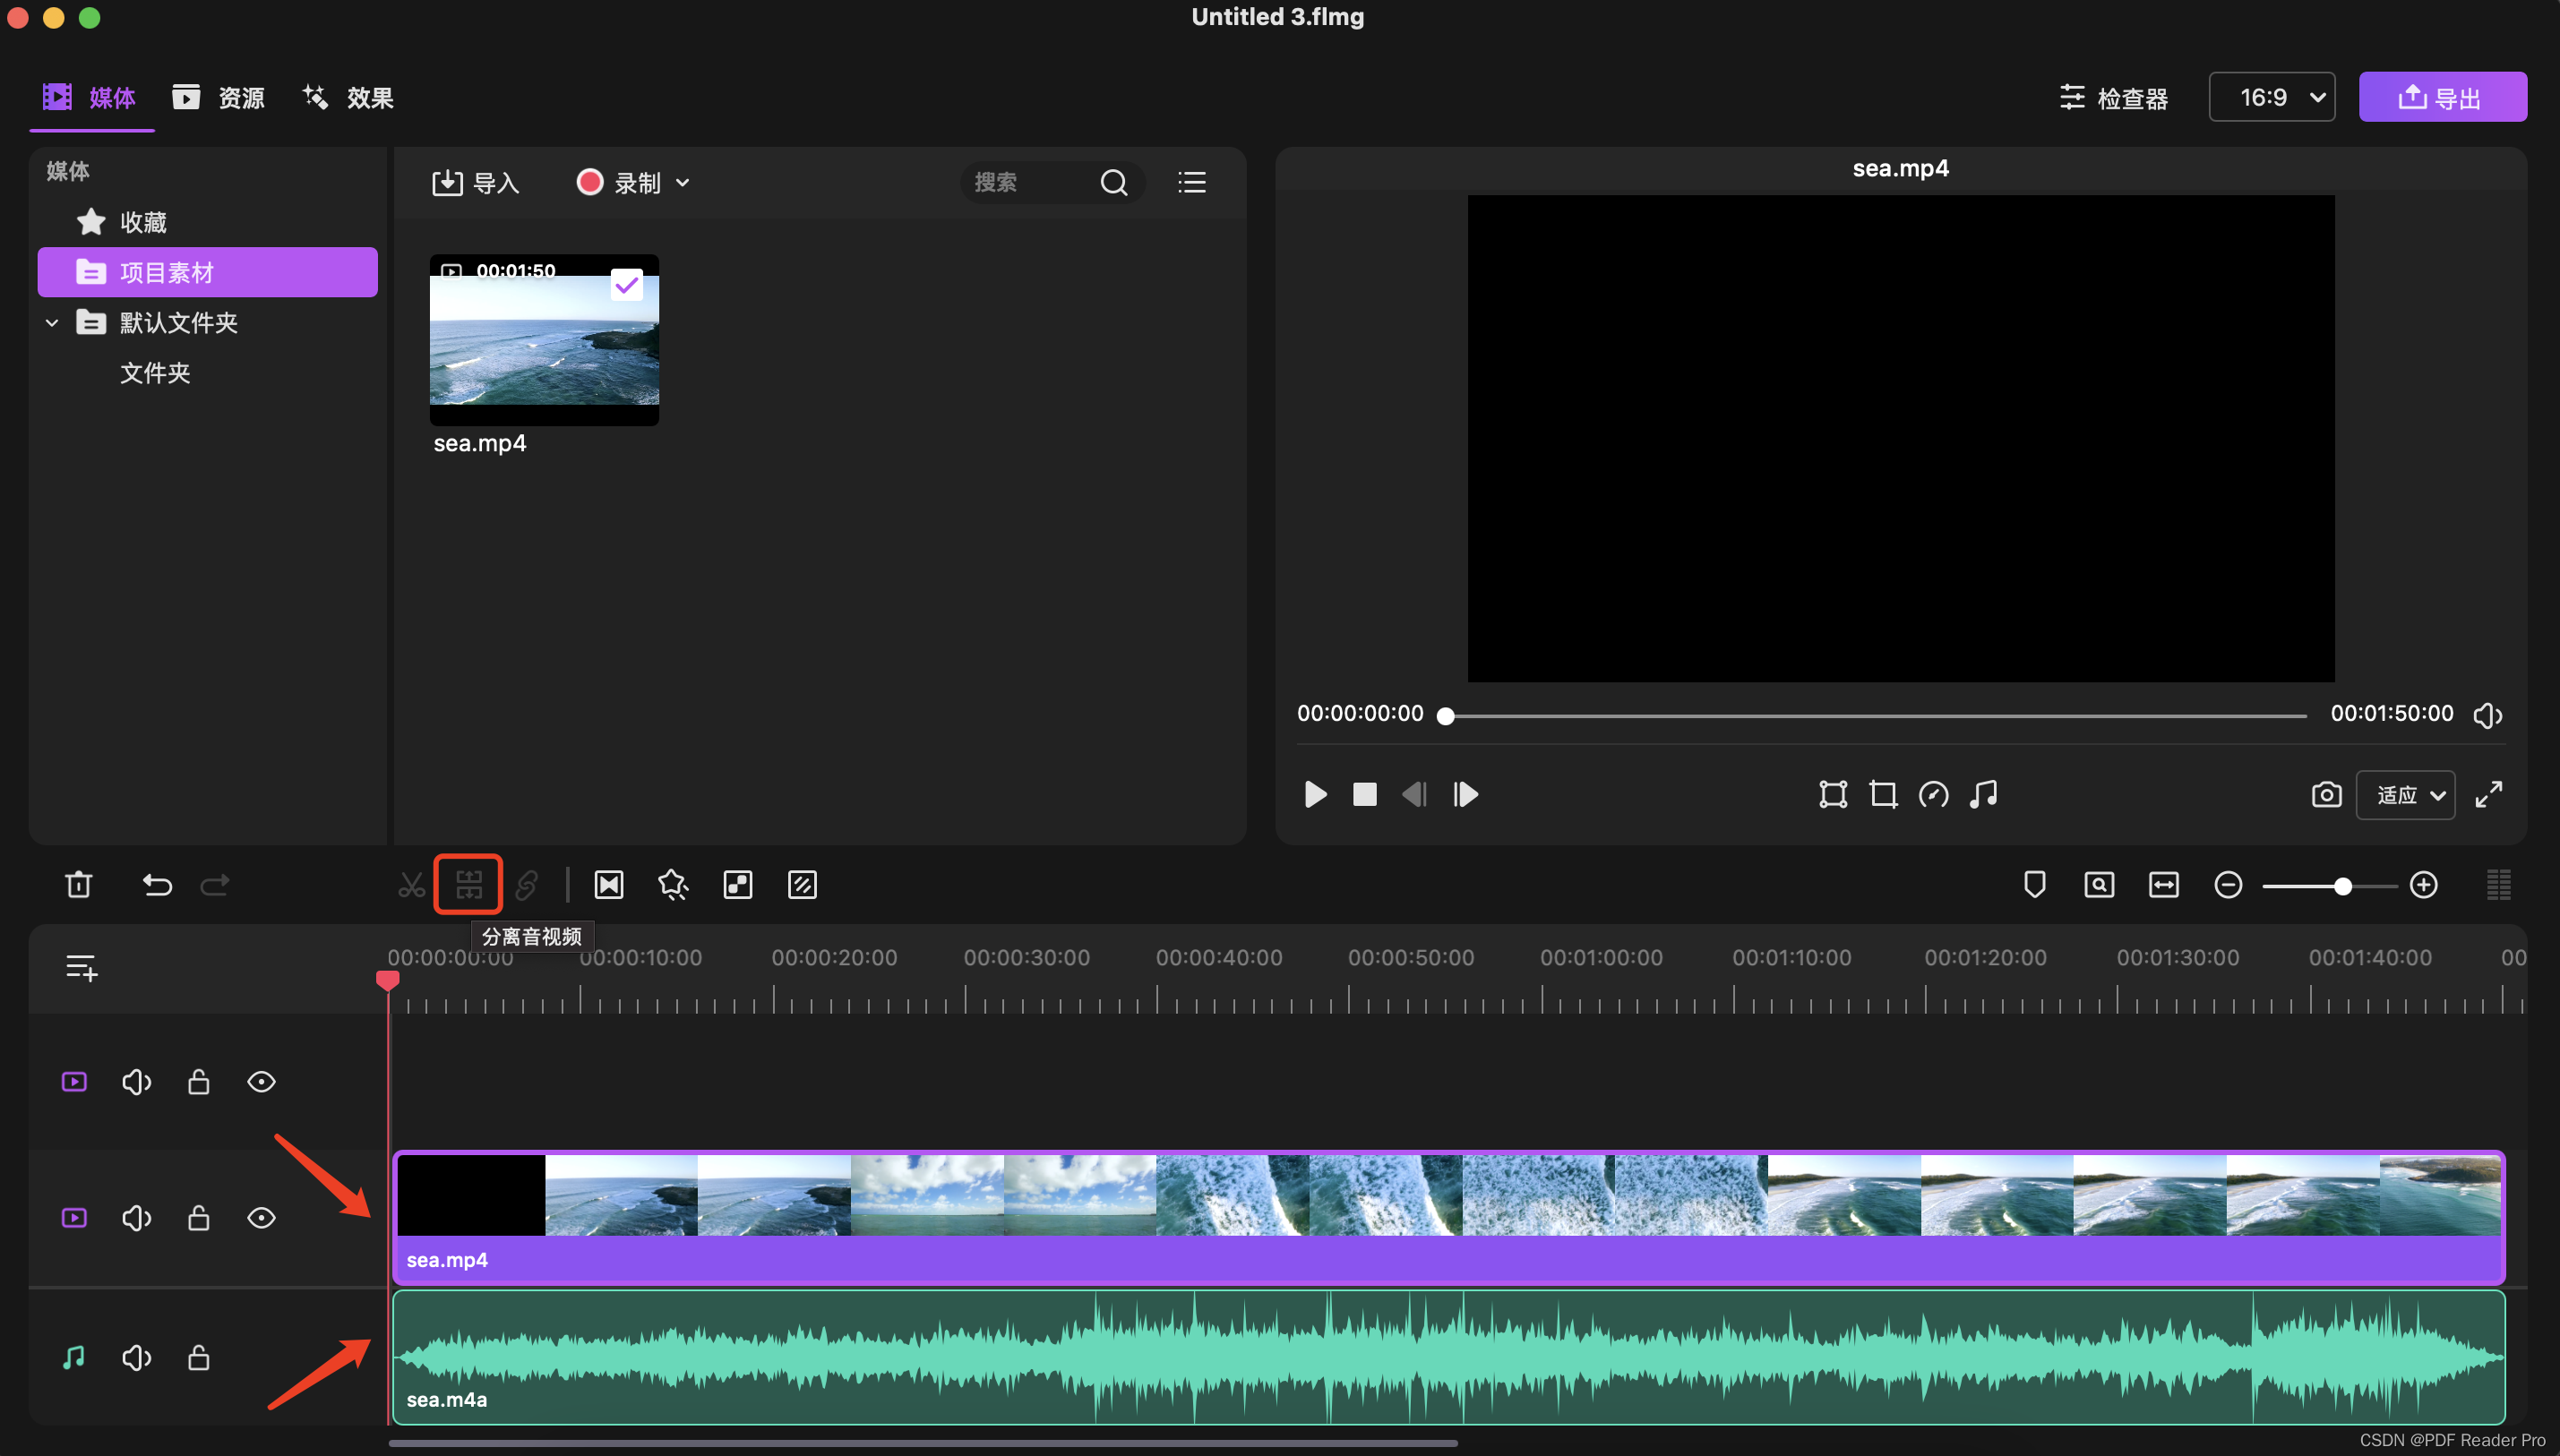Click the link clips chain icon
Screen dimensions: 2560x1456
tap(527, 885)
